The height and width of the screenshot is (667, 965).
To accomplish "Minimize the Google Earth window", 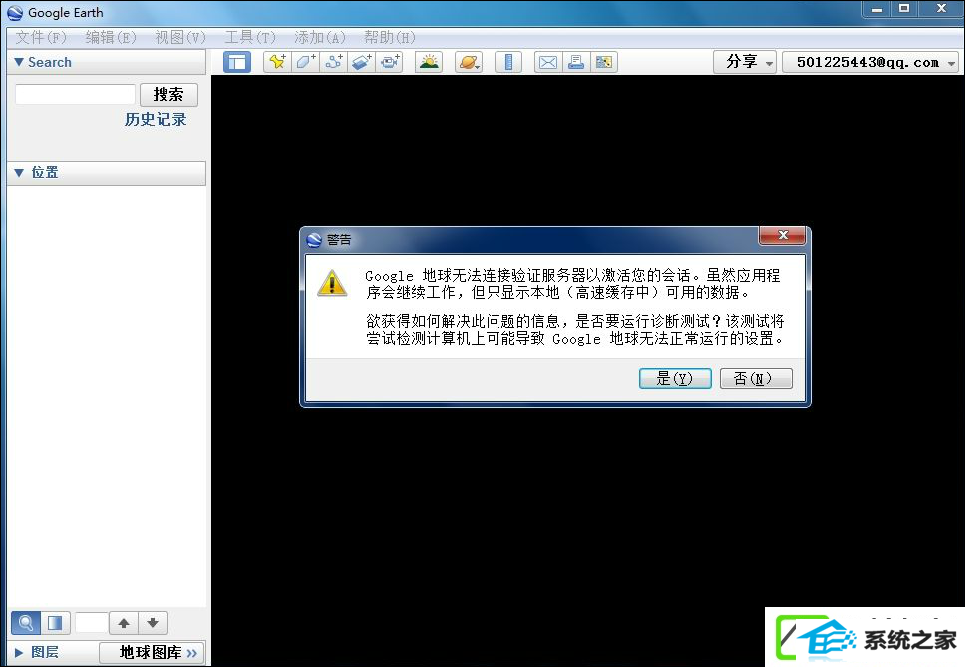I will 877,9.
